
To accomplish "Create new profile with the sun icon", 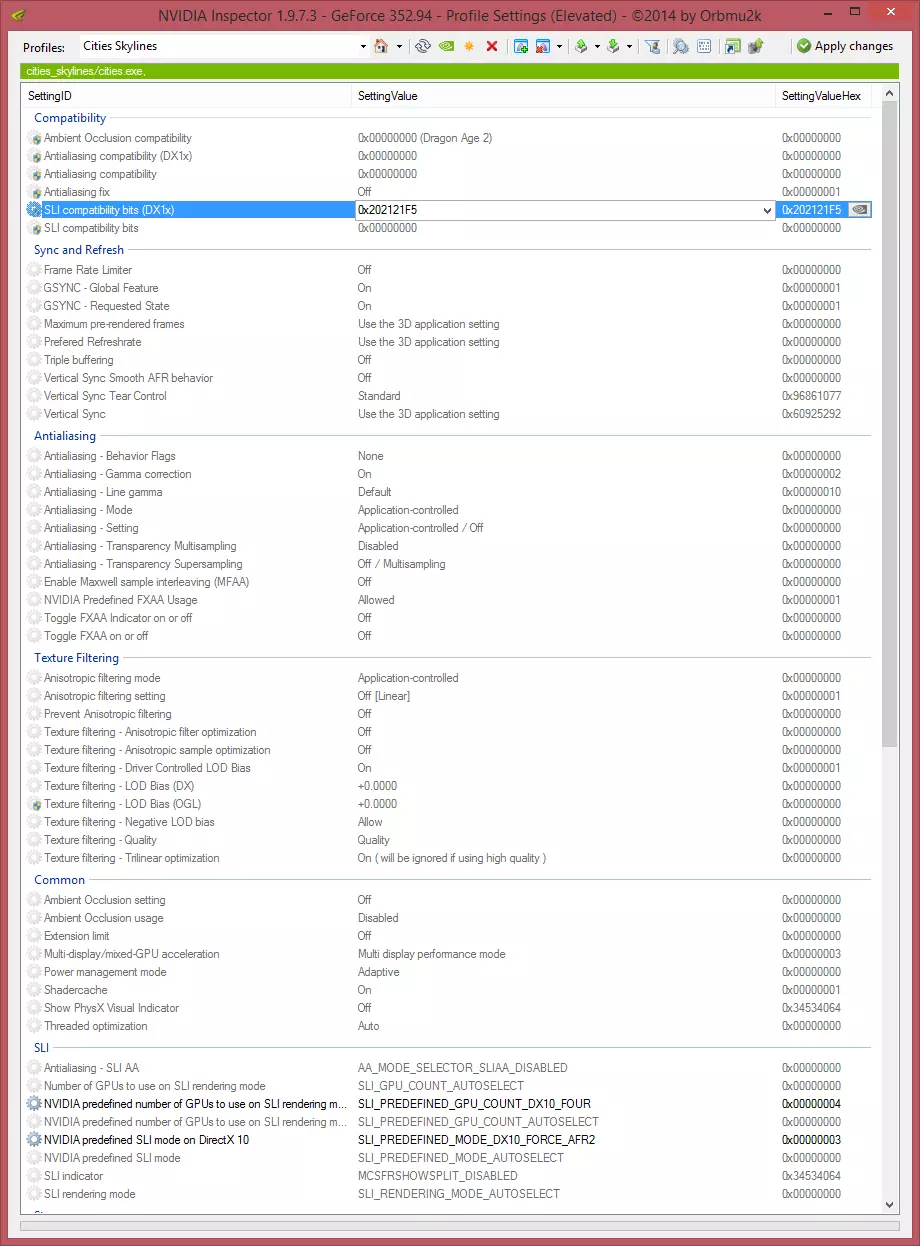I will point(469,46).
